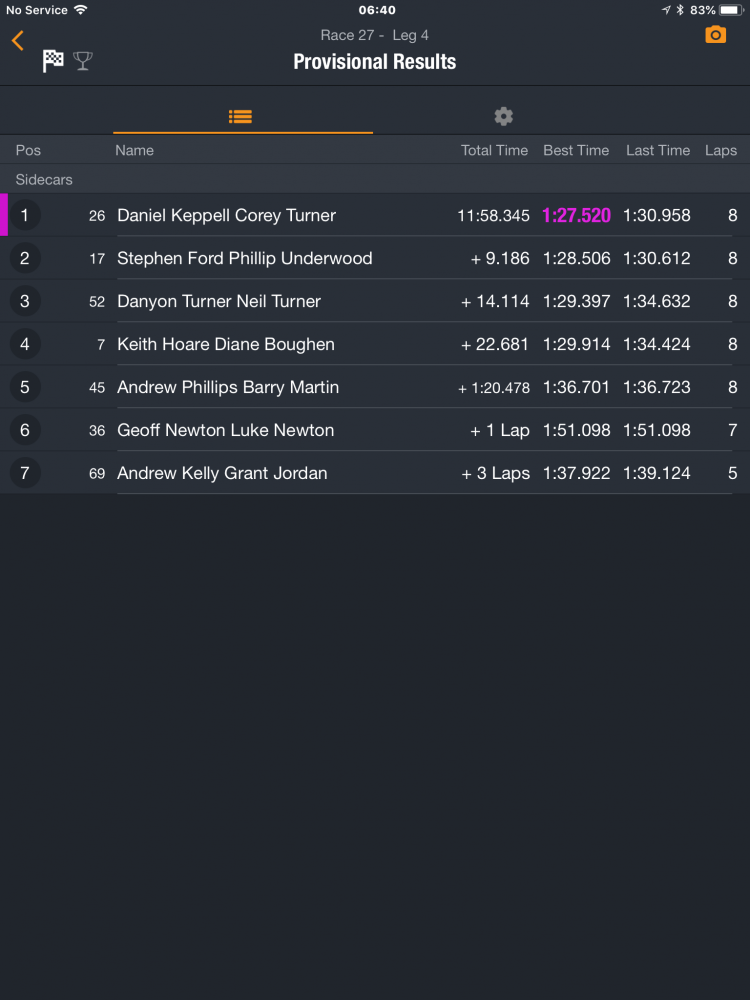The image size is (750, 1000).
Task: Open the Stephen Ford Phillip Underwood entry
Action: pyautogui.click(x=244, y=258)
